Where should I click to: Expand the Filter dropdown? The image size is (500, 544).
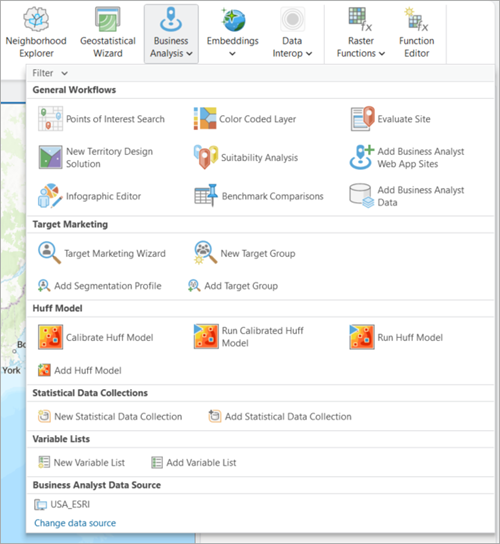click(x=50, y=73)
